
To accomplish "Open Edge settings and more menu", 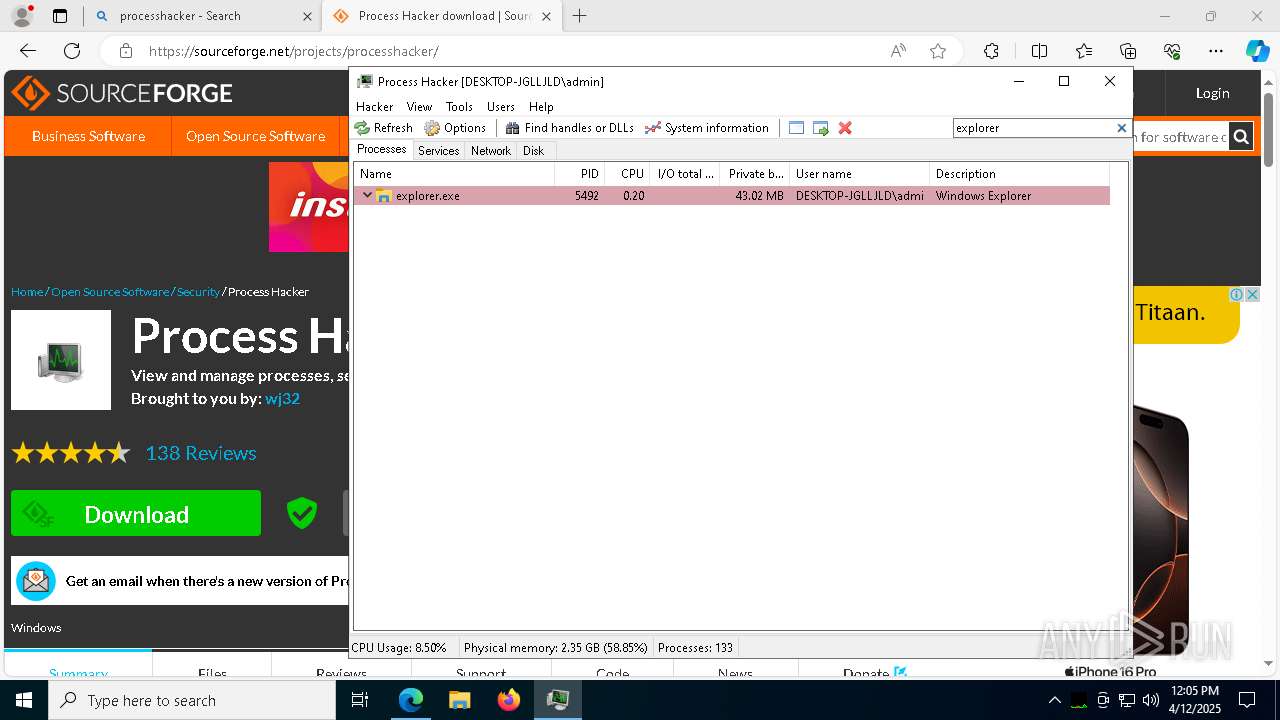I will coord(1215,51).
